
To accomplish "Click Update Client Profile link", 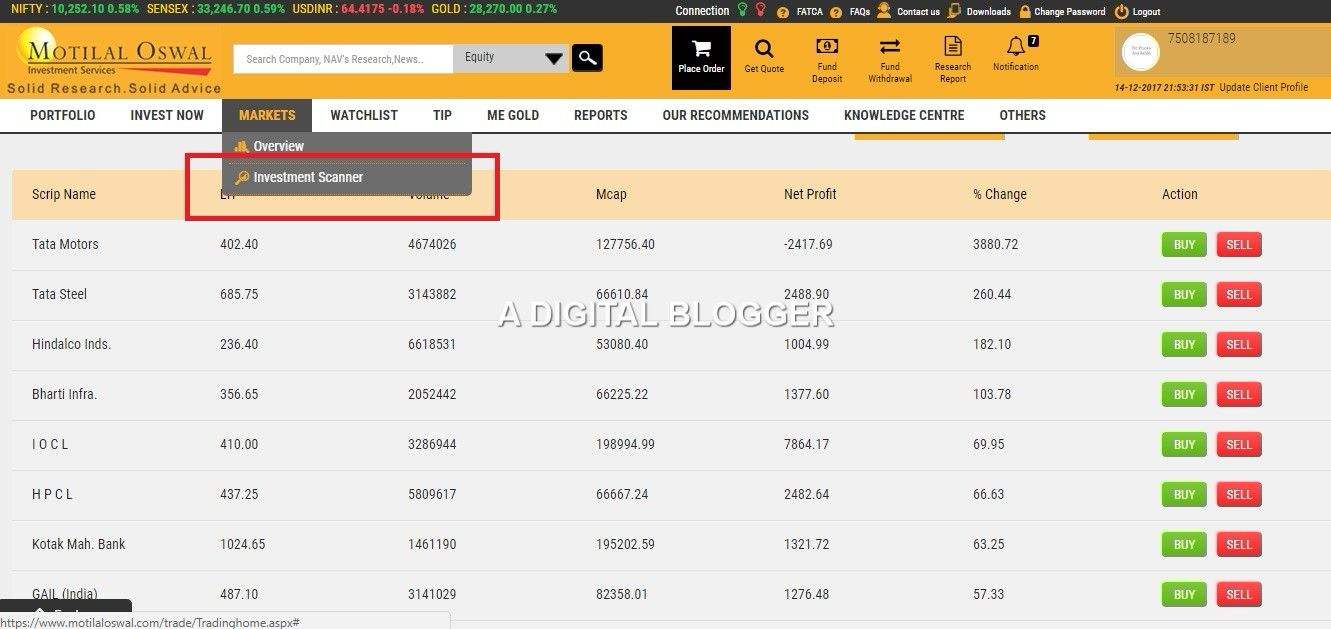I will tap(1263, 87).
